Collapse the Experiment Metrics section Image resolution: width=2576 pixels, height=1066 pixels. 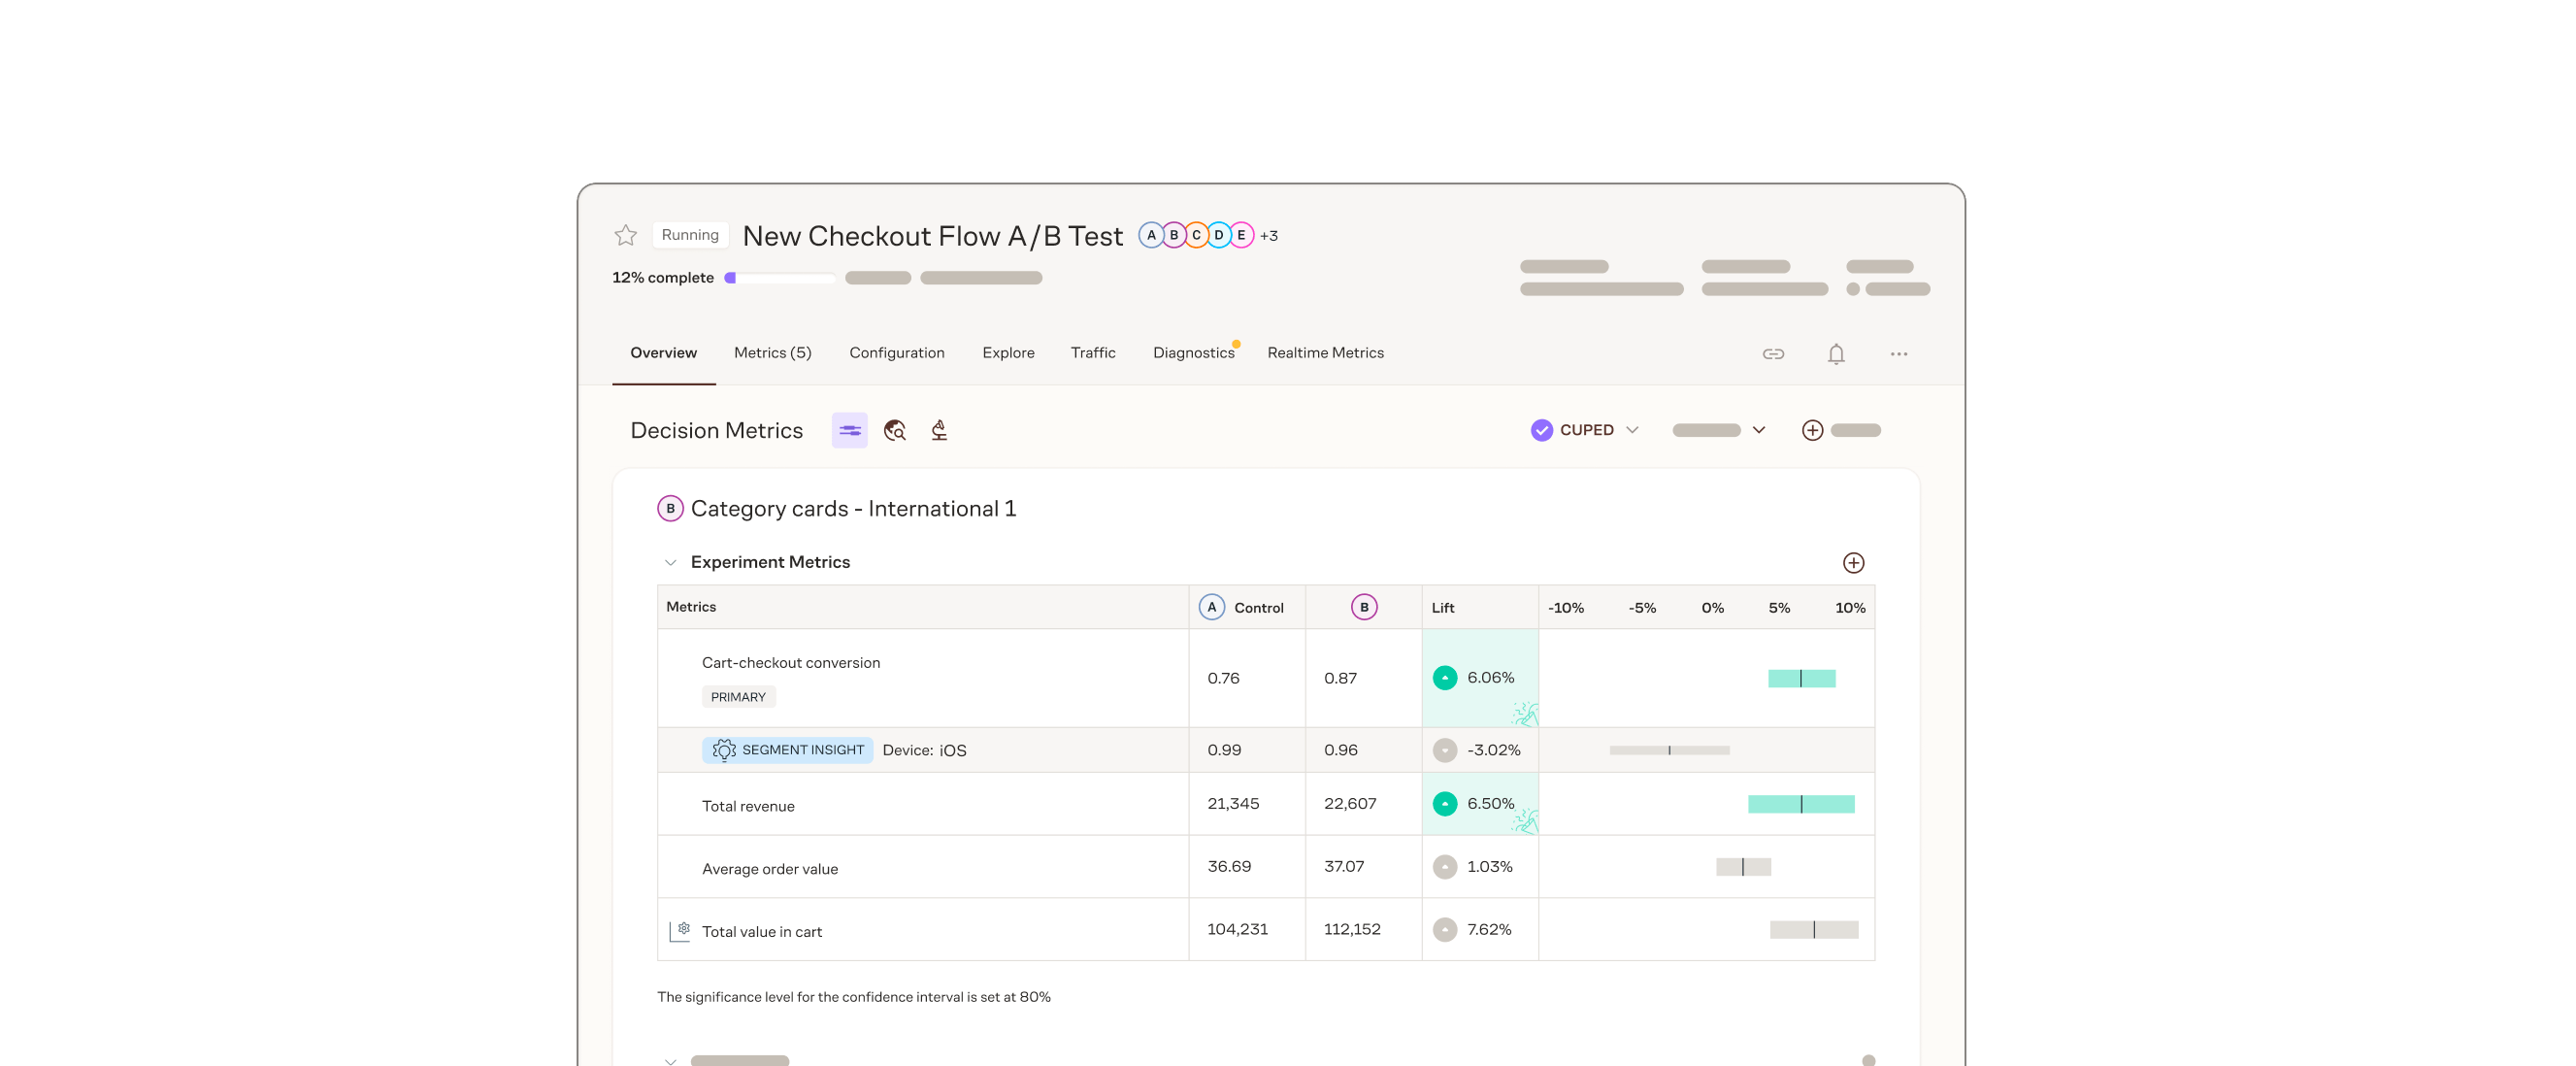tap(670, 563)
